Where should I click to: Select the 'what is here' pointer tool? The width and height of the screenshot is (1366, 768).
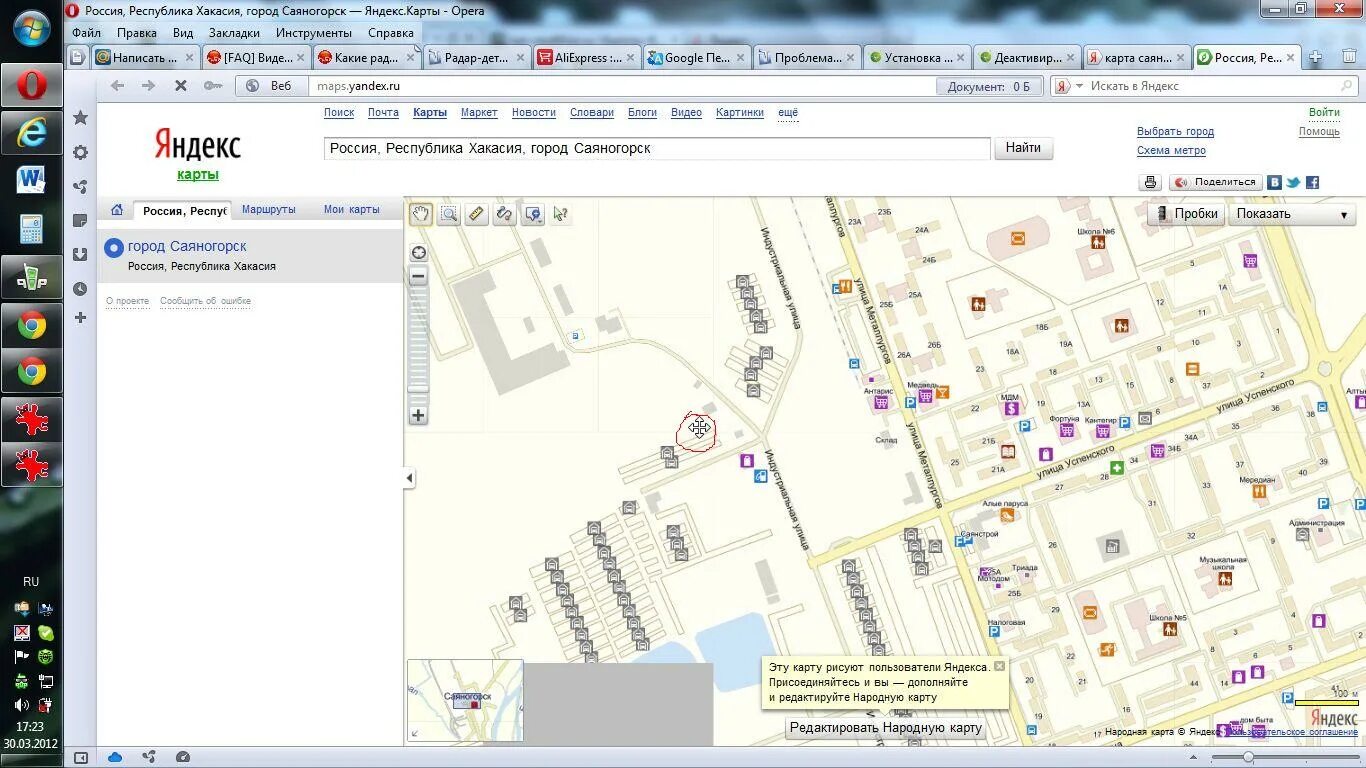click(x=560, y=213)
